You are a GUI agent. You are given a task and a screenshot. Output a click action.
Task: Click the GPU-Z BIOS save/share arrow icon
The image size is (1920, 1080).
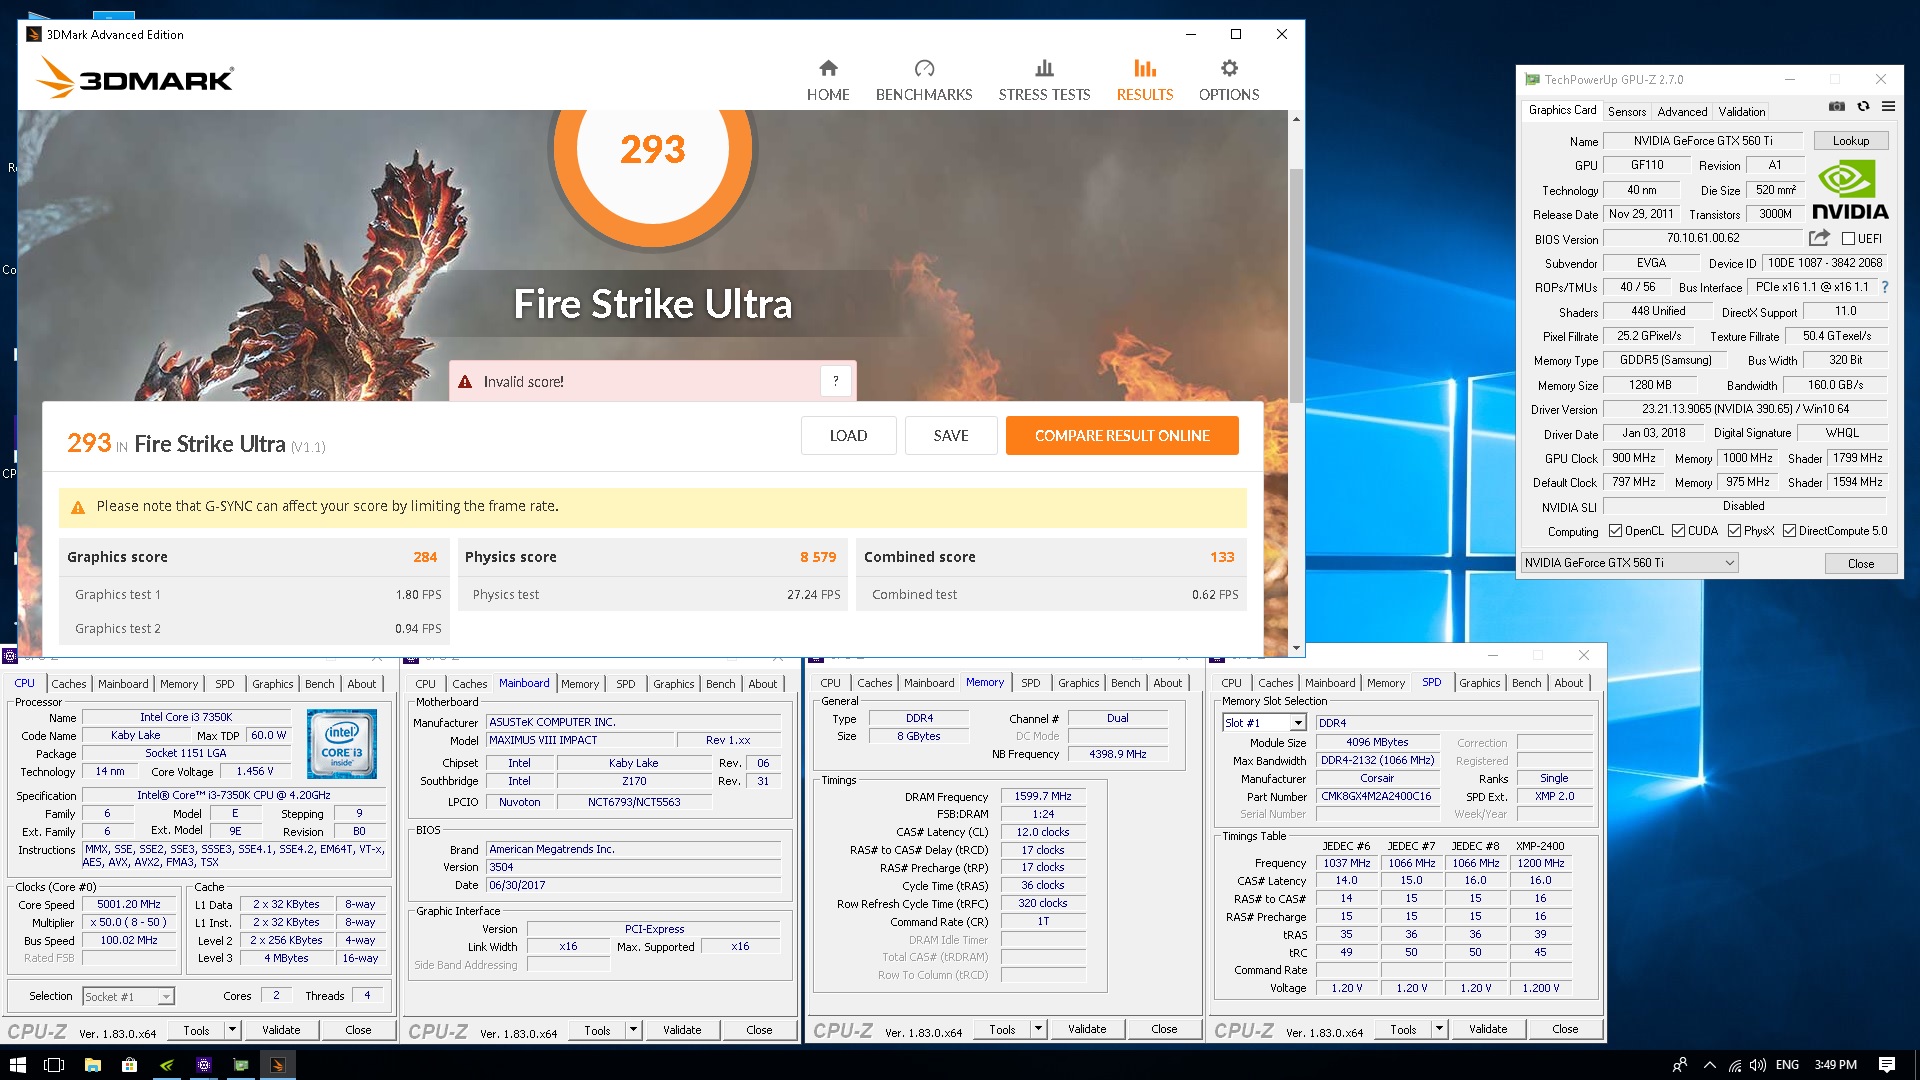tap(1819, 238)
